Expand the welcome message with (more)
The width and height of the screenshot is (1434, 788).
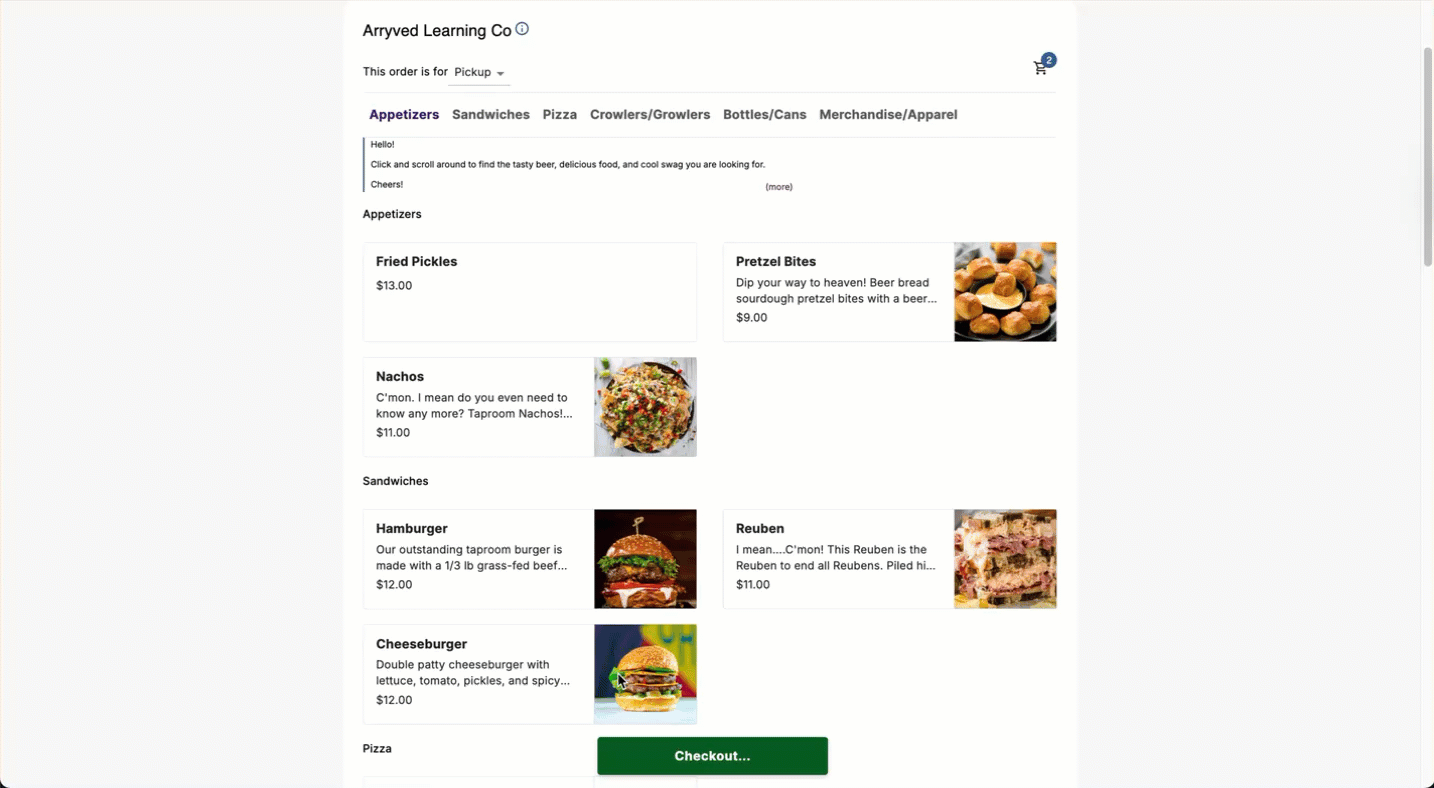[779, 187]
